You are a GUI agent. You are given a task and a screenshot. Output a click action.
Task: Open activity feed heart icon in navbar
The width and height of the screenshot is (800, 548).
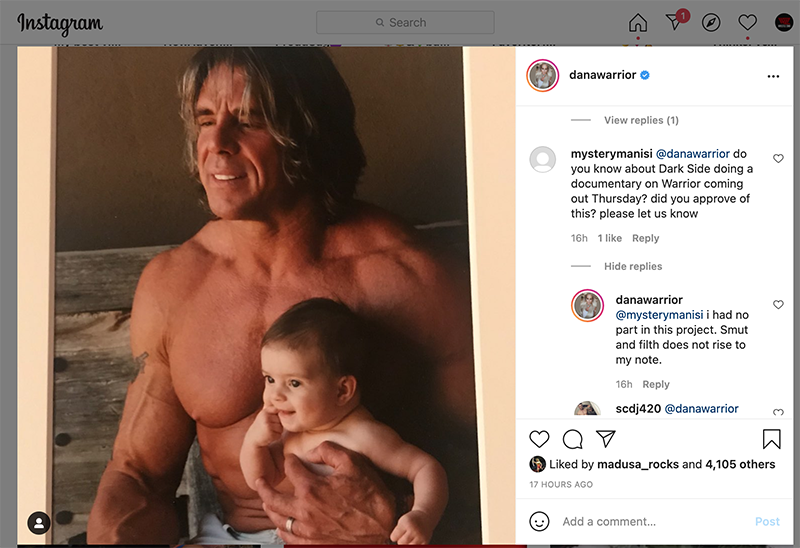(747, 22)
